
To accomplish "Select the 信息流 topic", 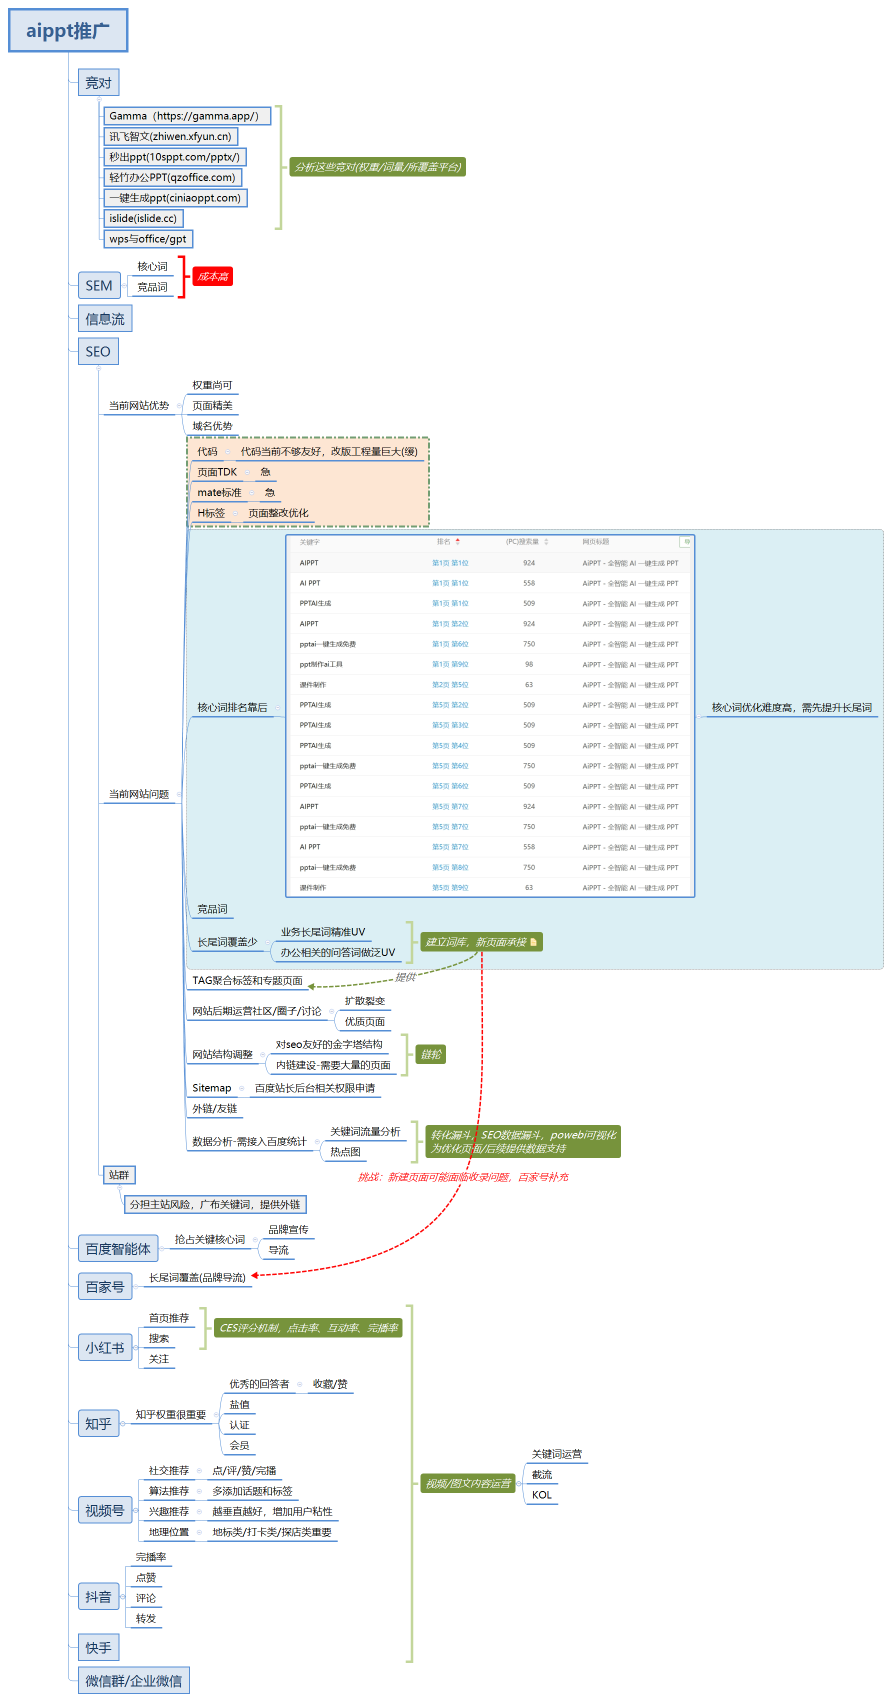I will tap(105, 319).
